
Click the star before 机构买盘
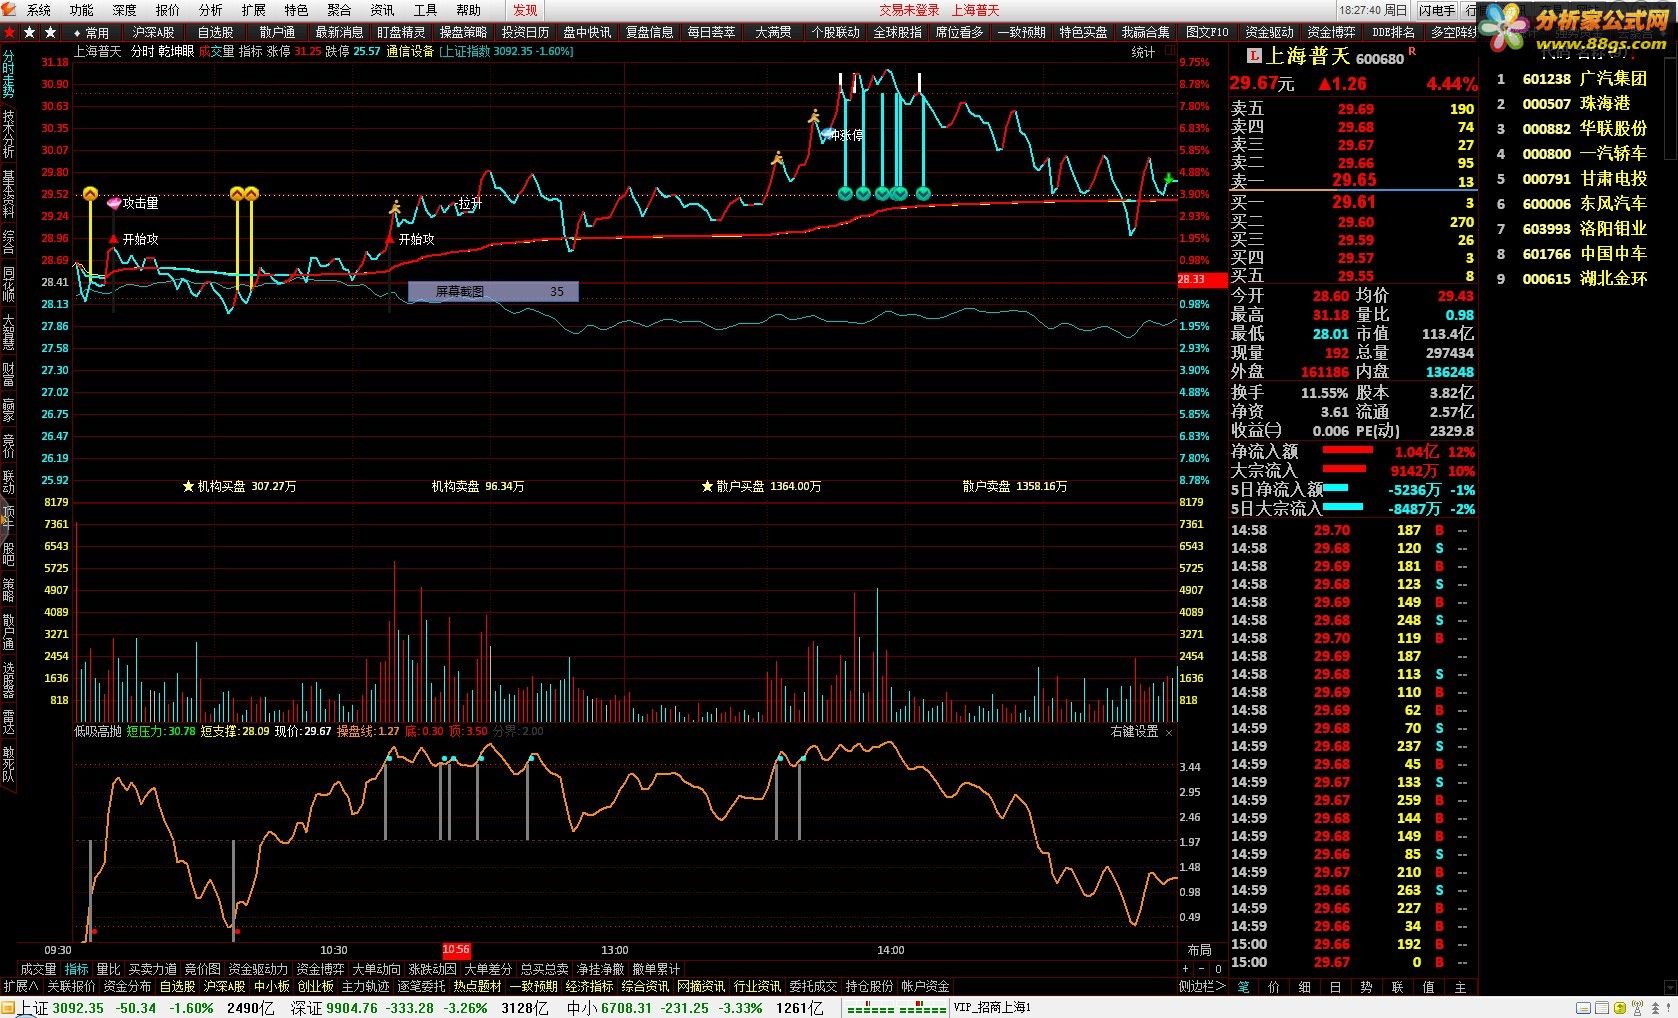point(188,486)
